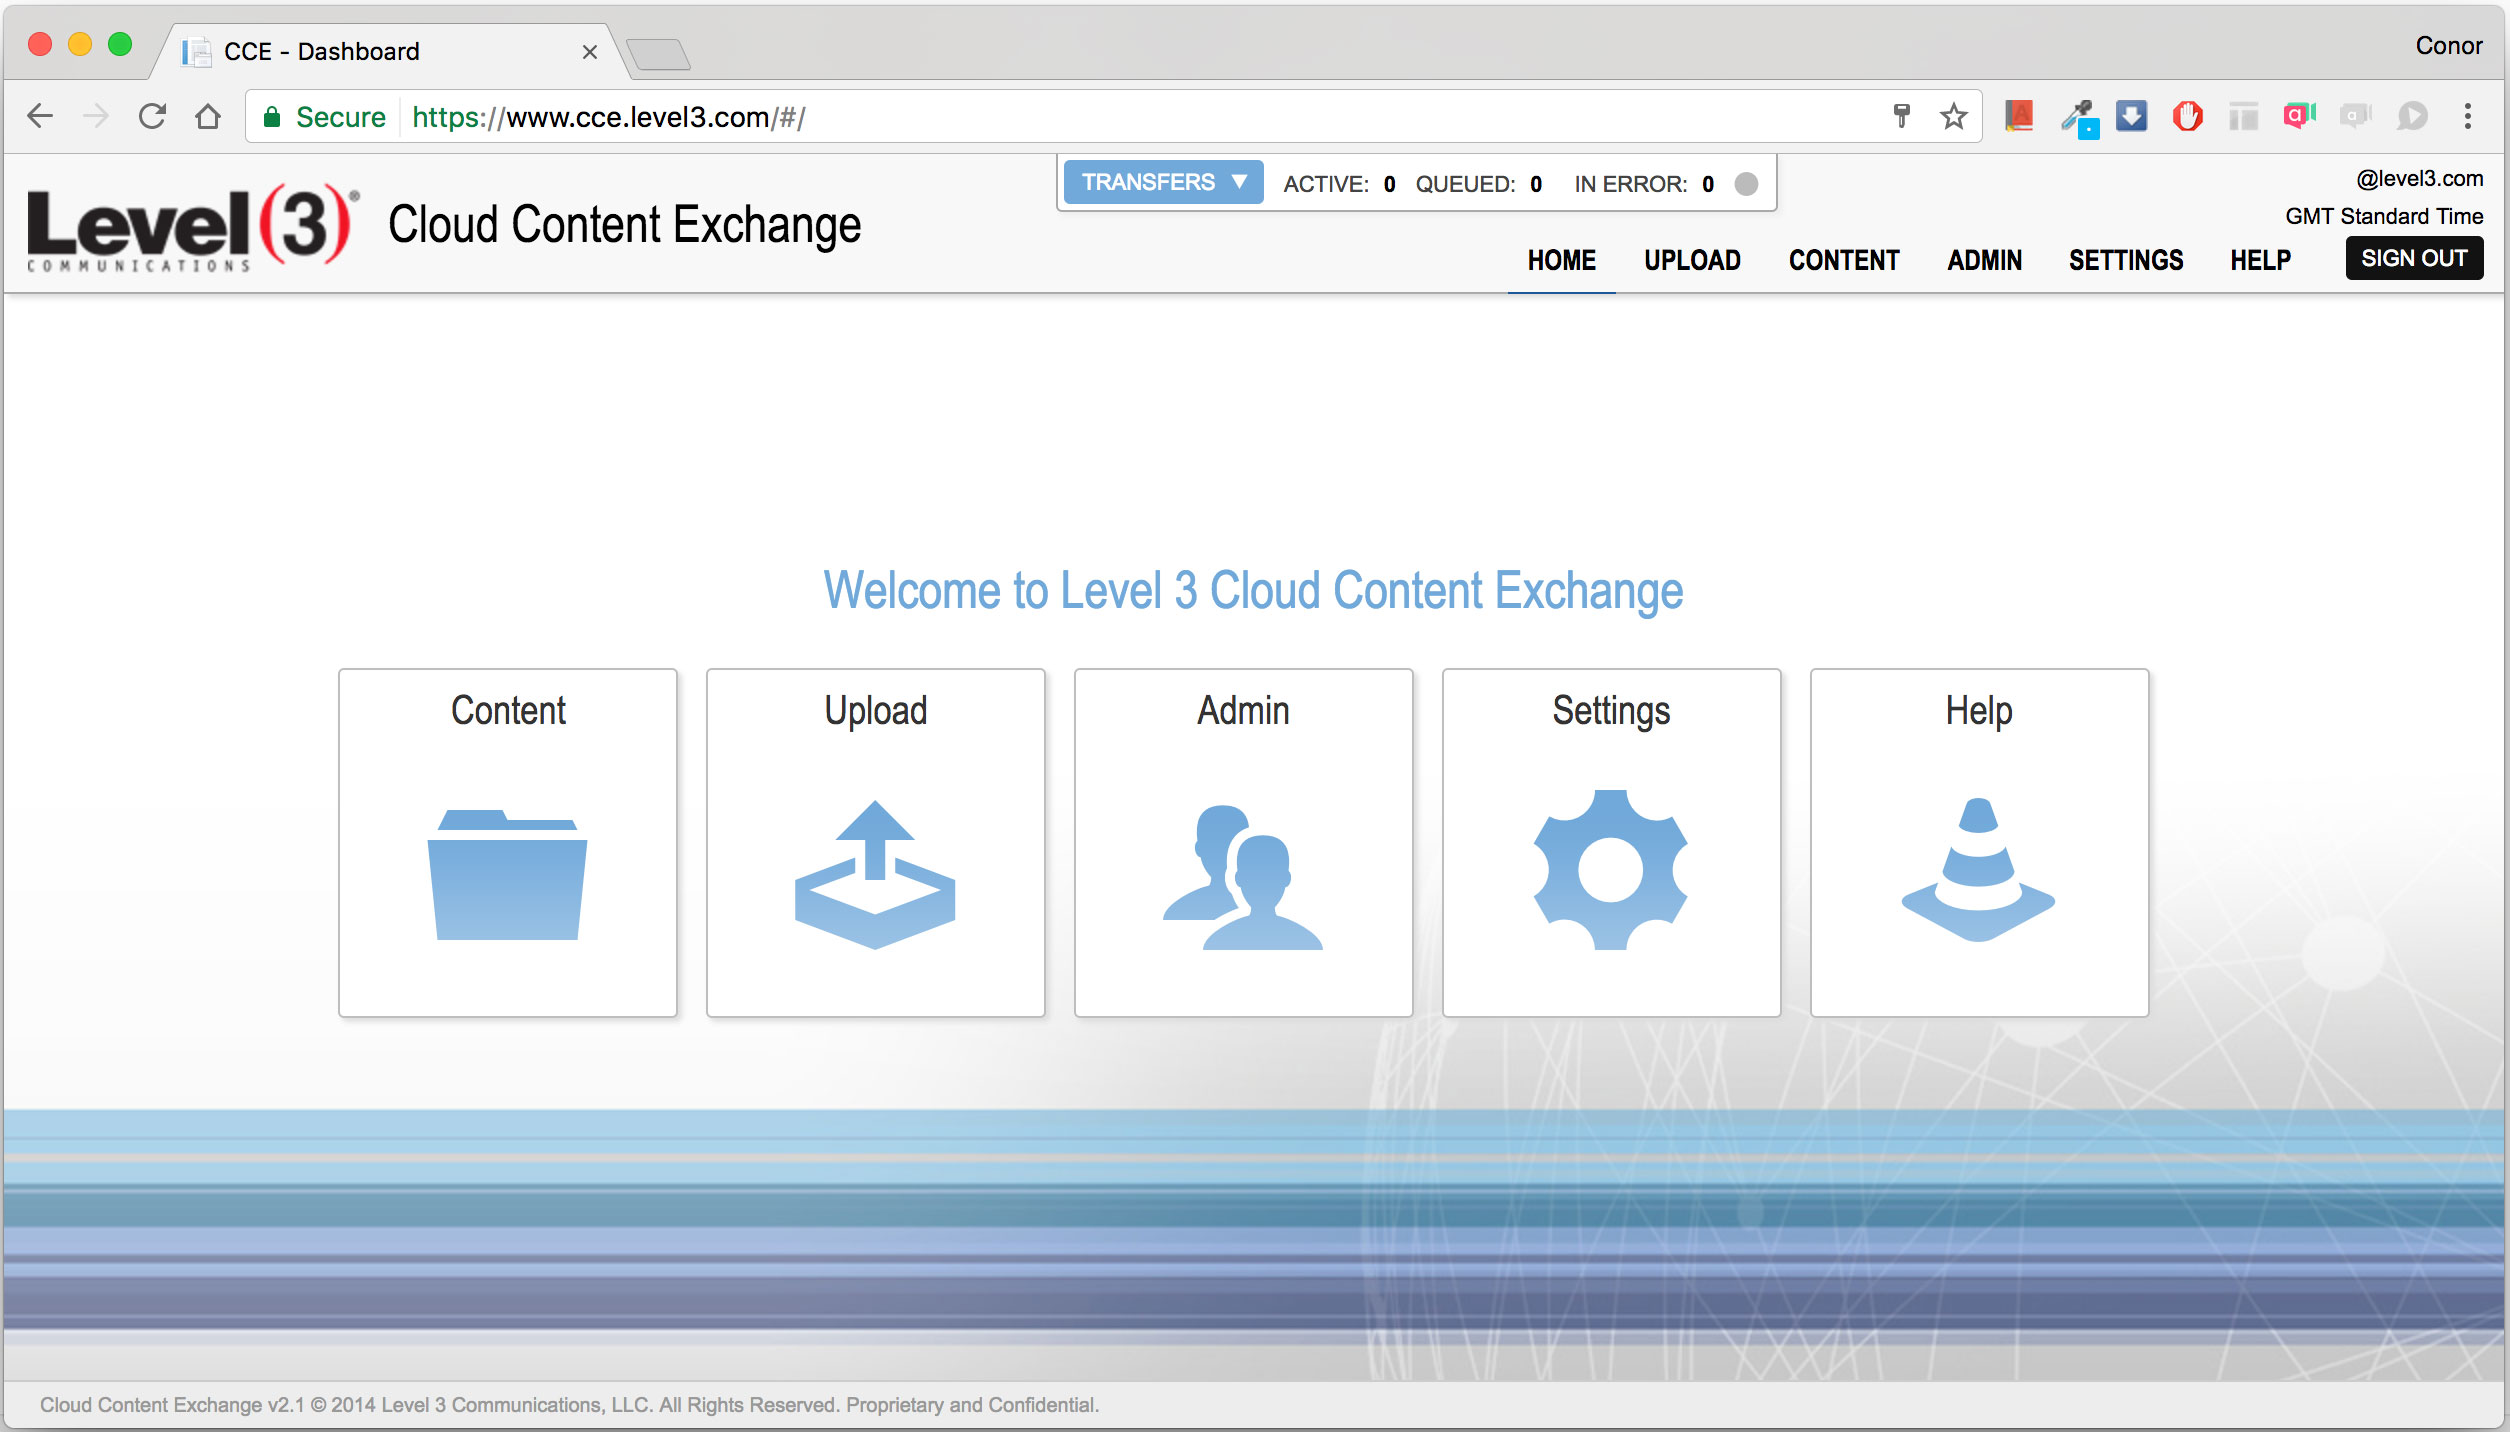The width and height of the screenshot is (2510, 1432).
Task: Click the gray circular arrow extension
Action: [2412, 117]
